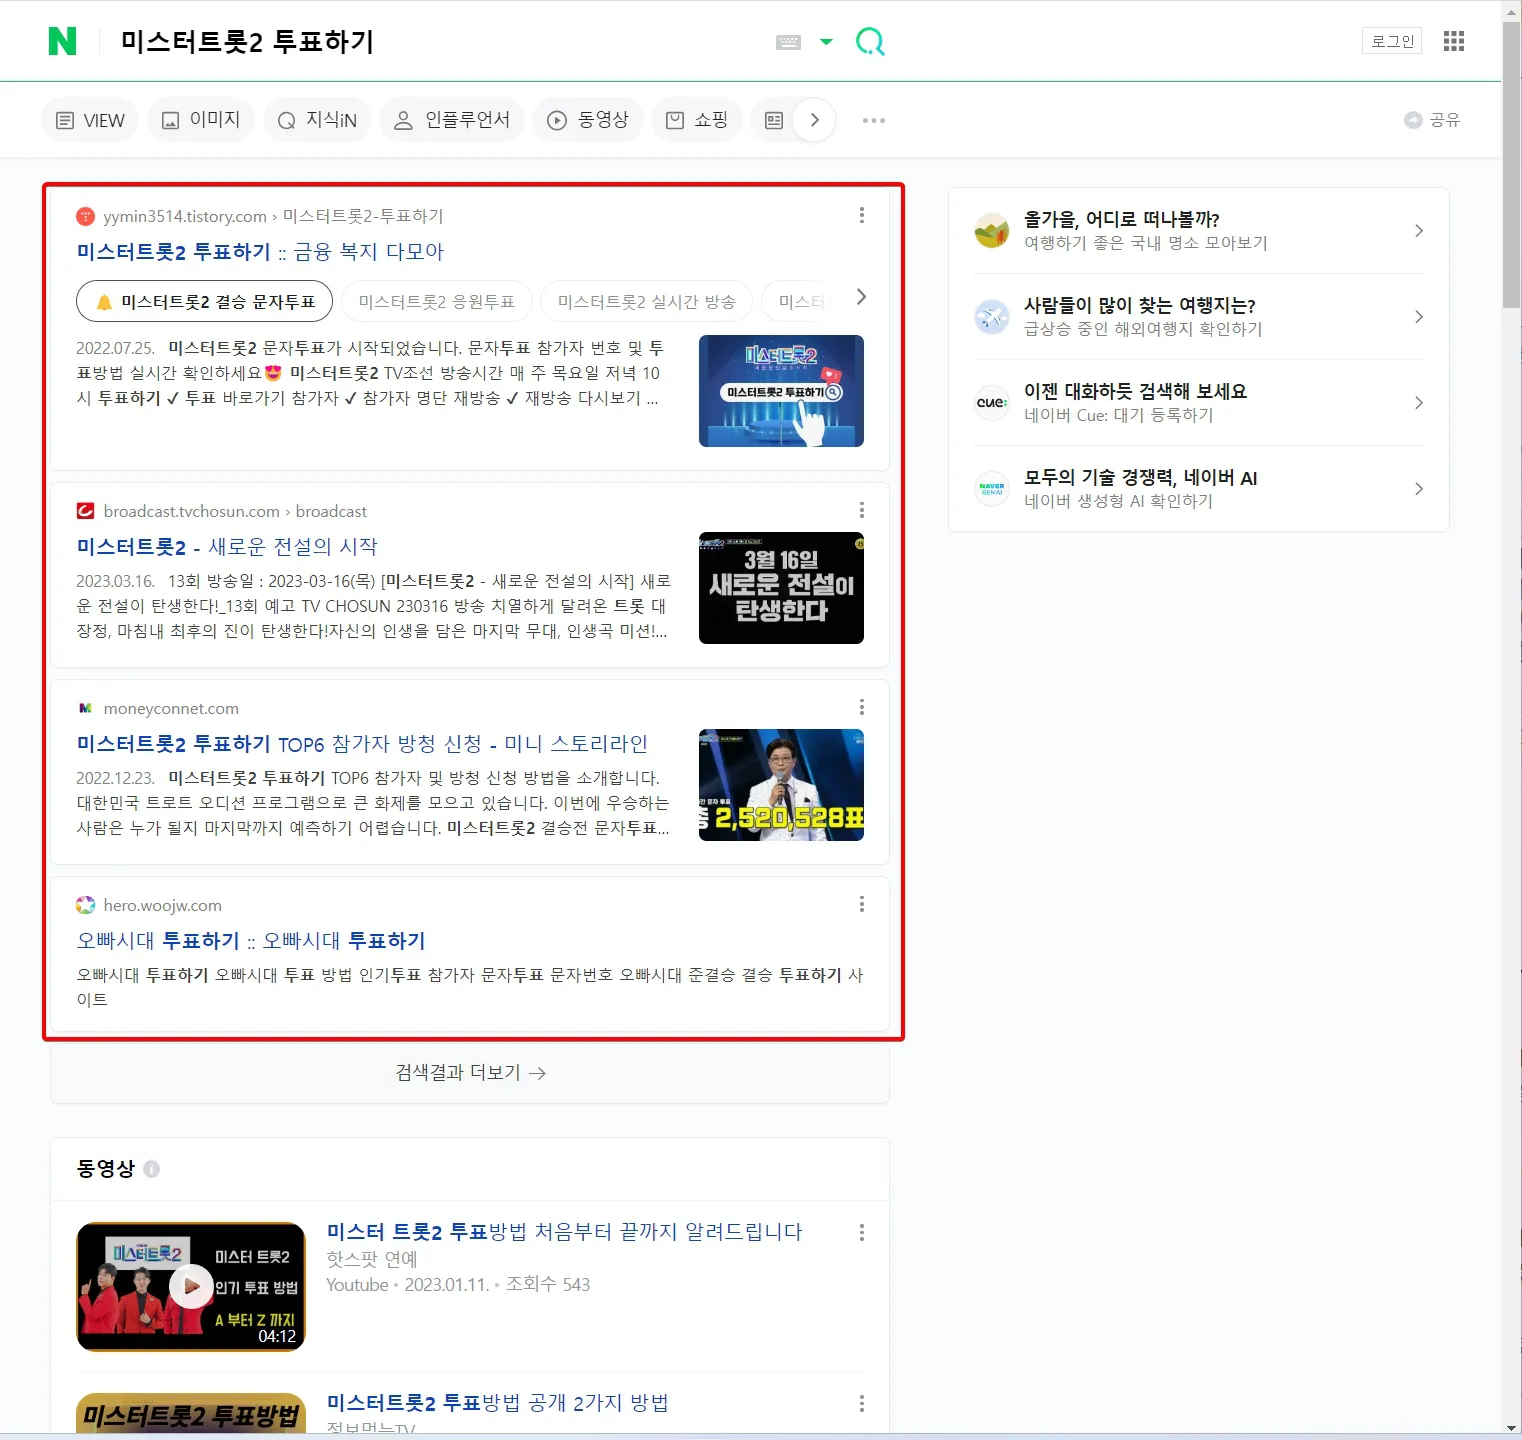The height and width of the screenshot is (1440, 1522).
Task: Click the 공유 share button
Action: 1432,120
